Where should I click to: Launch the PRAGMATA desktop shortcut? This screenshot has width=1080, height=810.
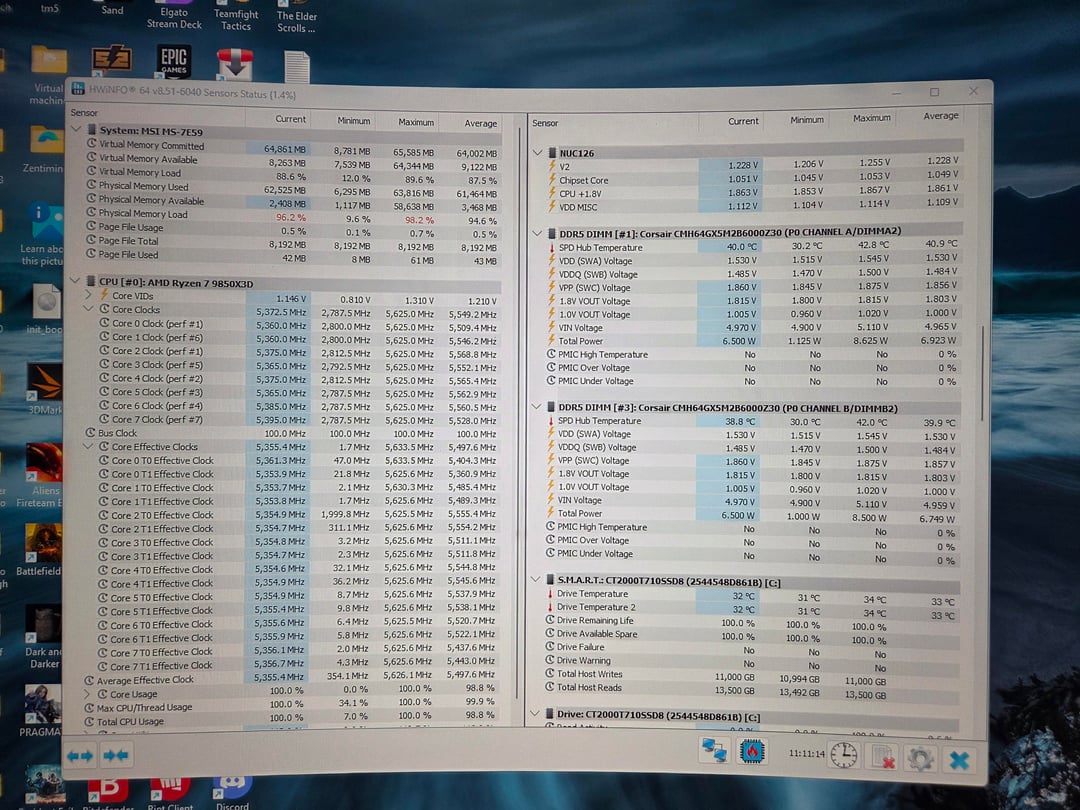(x=40, y=710)
